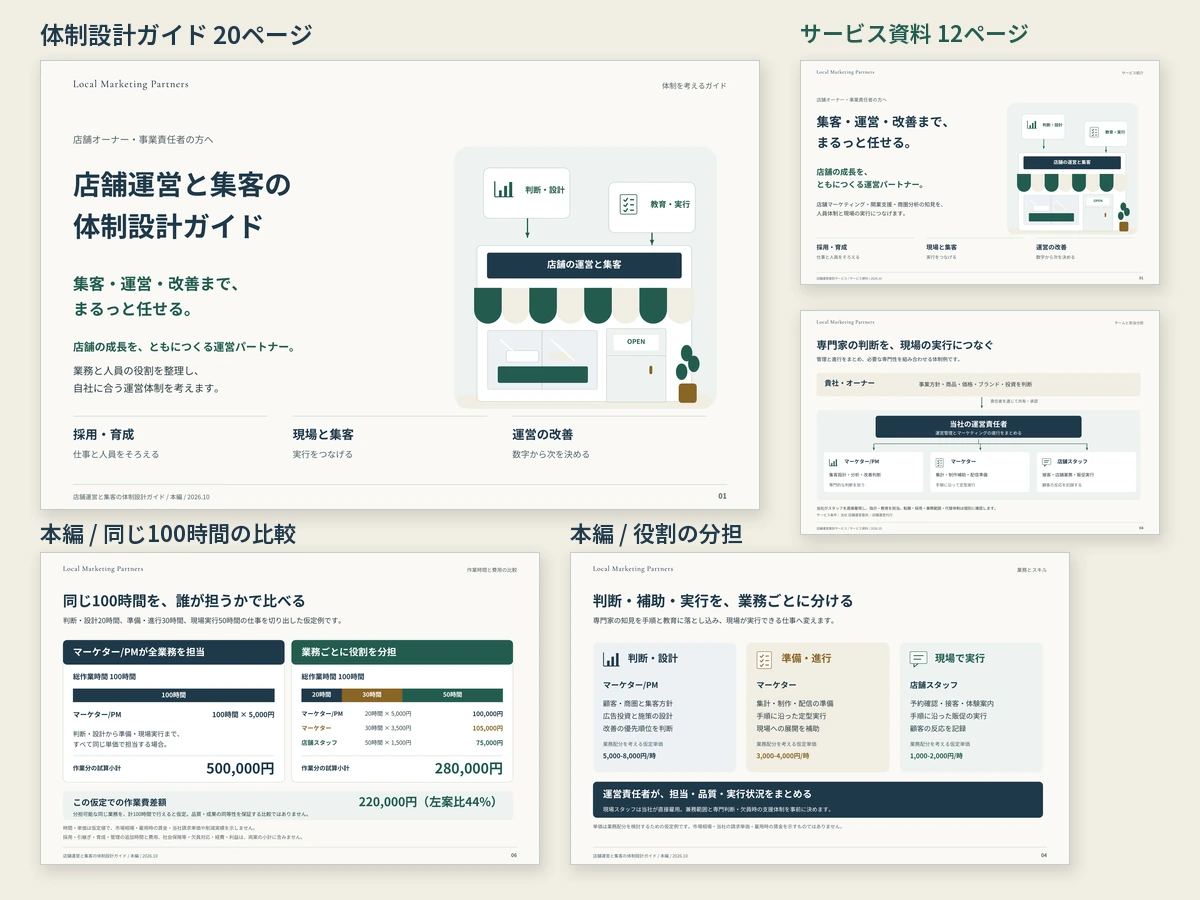Viewport: 1200px width, 900px height.
Task: Click the 500,000円 subtotal
Action: pyautogui.click(x=240, y=768)
